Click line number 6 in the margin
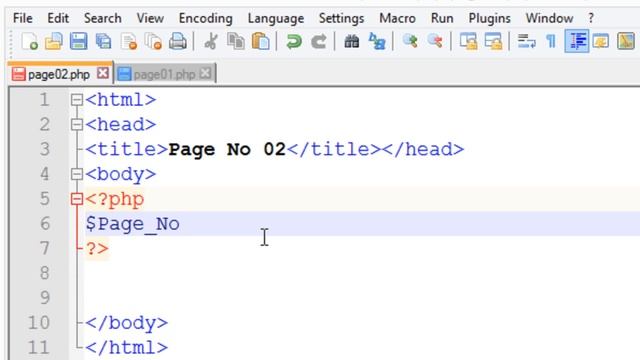The width and height of the screenshot is (640, 360). (x=45, y=224)
